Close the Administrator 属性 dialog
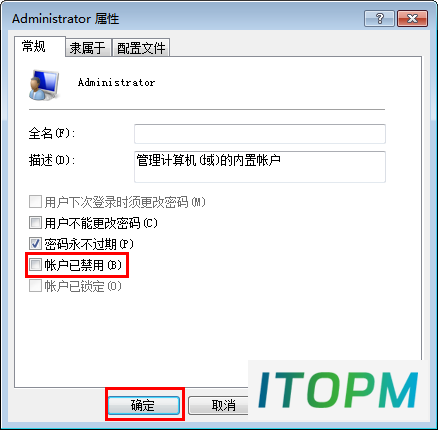 [x=412, y=18]
